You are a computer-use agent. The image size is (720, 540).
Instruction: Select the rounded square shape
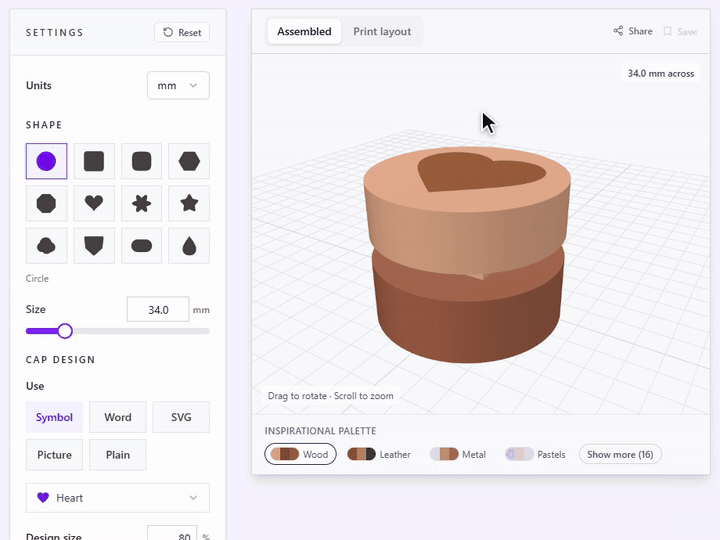click(x=141, y=161)
